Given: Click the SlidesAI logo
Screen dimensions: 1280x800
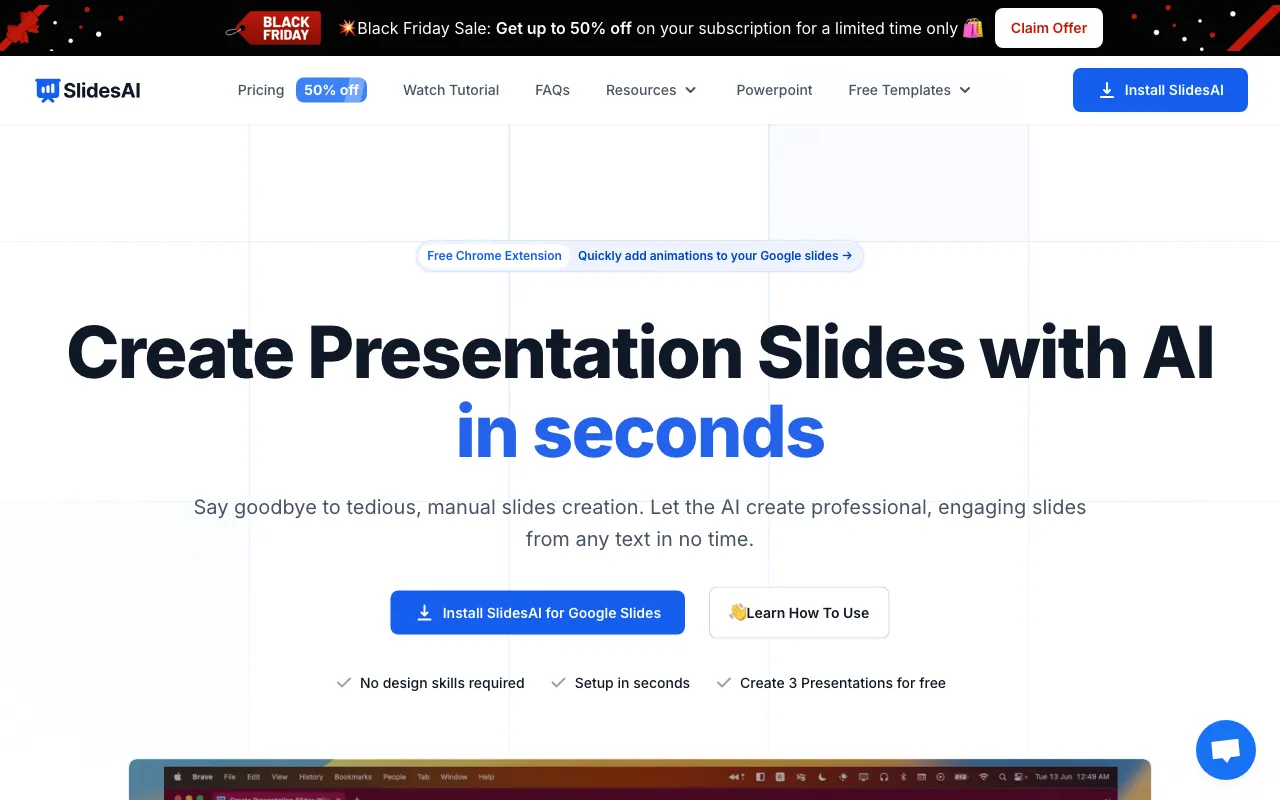Looking at the screenshot, I should click(88, 90).
